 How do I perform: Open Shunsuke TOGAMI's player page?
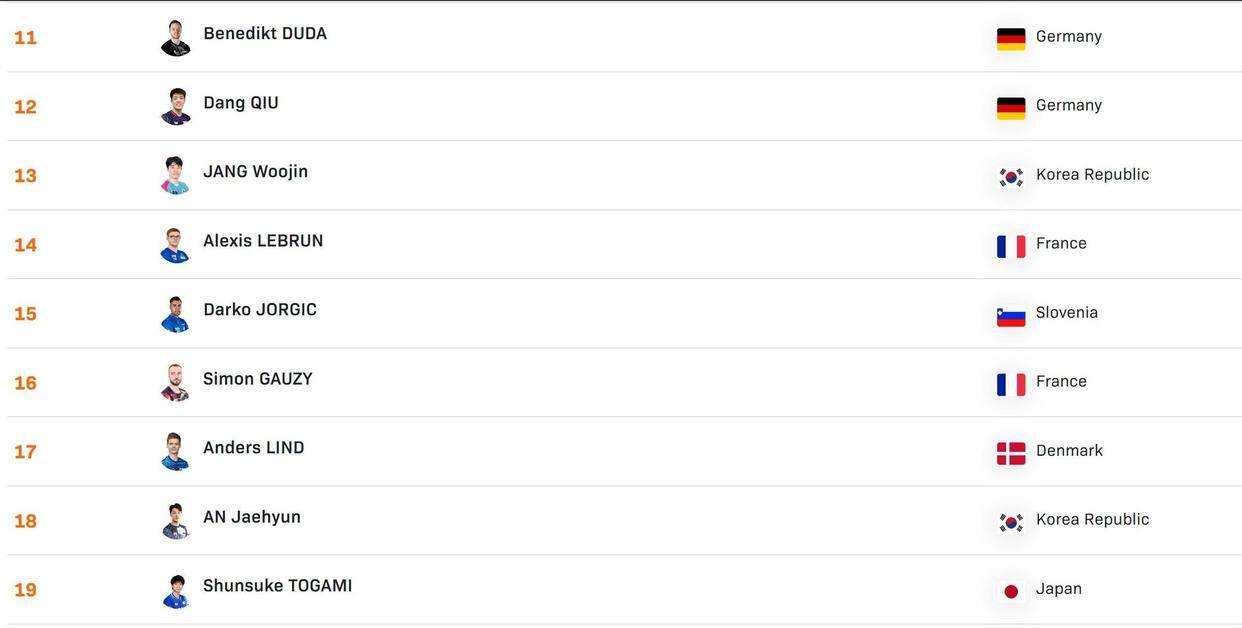278,586
